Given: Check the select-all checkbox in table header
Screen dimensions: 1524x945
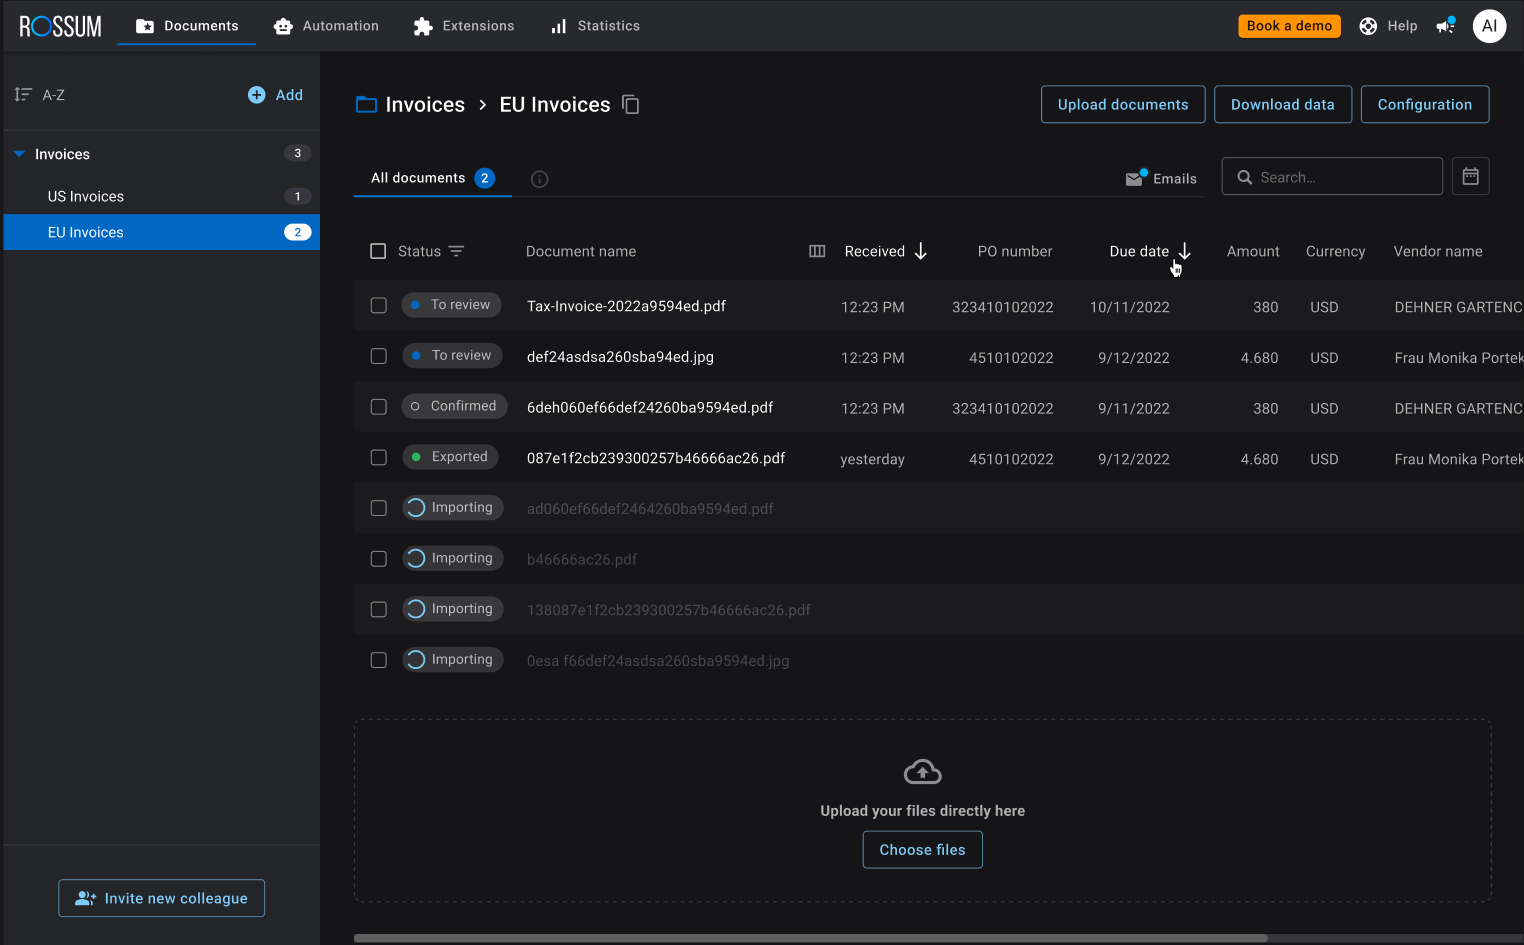Looking at the screenshot, I should [x=378, y=251].
